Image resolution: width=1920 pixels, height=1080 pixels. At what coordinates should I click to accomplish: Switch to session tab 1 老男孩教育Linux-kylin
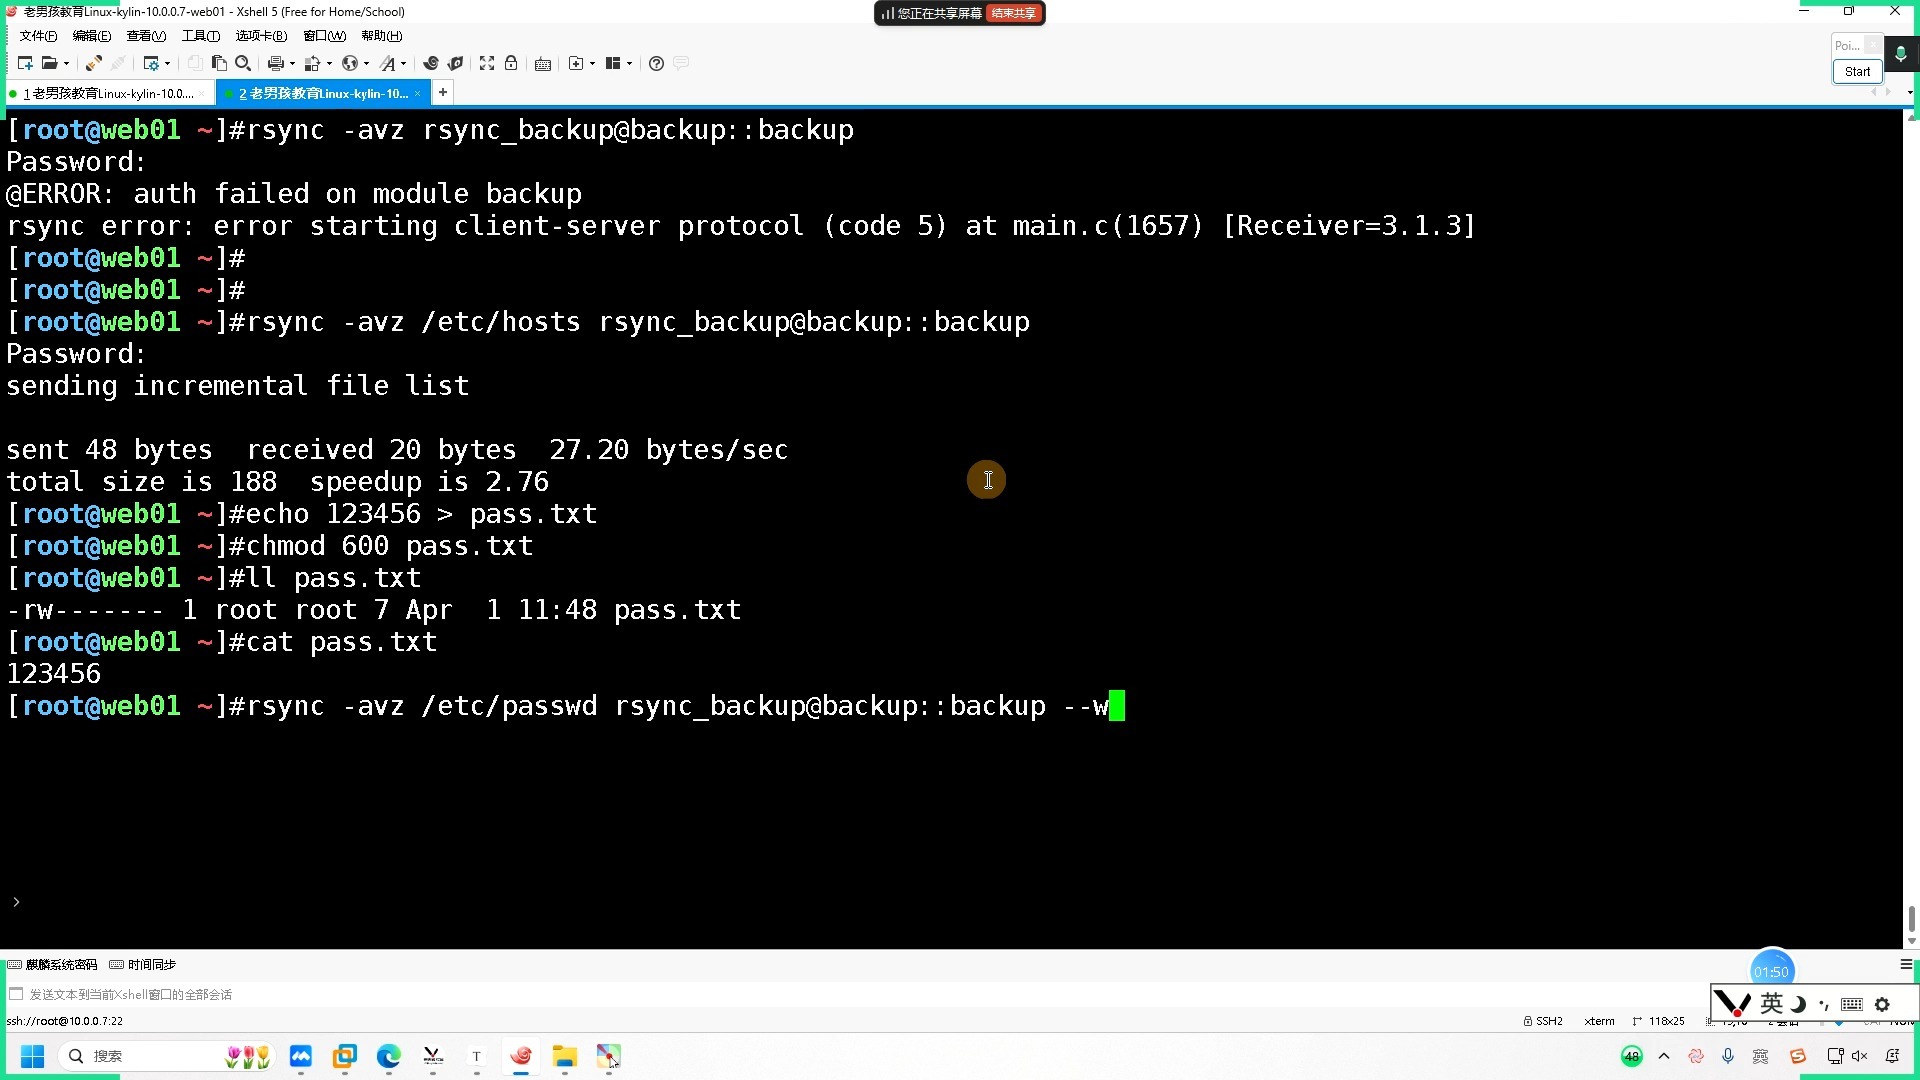(108, 93)
